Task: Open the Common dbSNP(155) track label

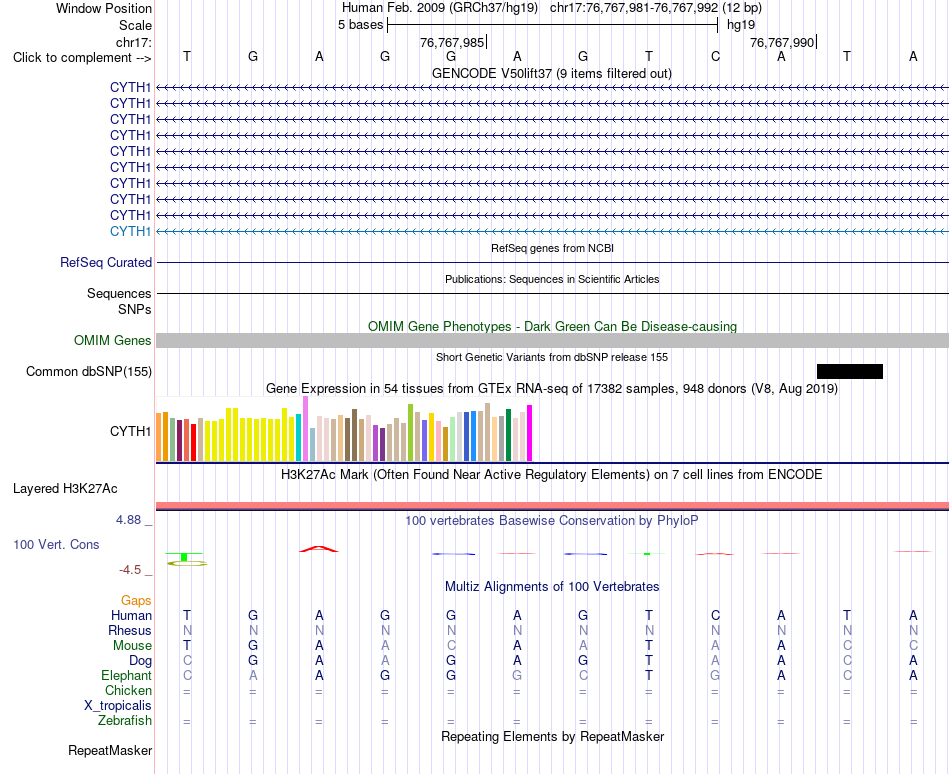Action: [89, 371]
